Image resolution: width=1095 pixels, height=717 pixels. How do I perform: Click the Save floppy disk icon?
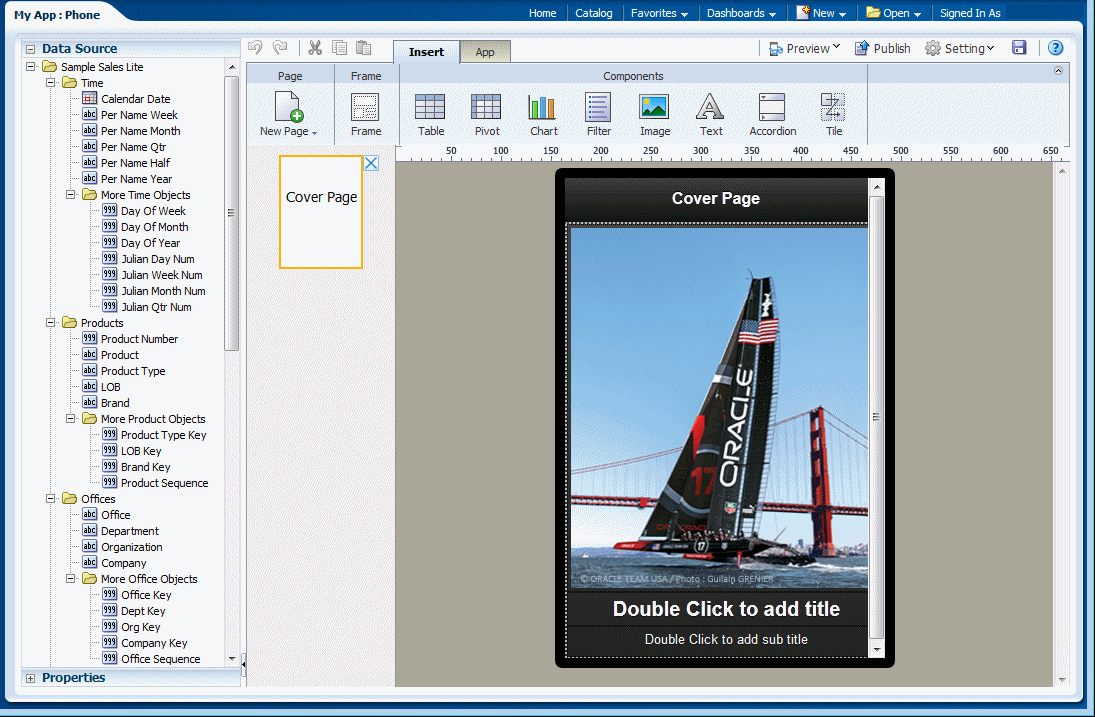1019,47
